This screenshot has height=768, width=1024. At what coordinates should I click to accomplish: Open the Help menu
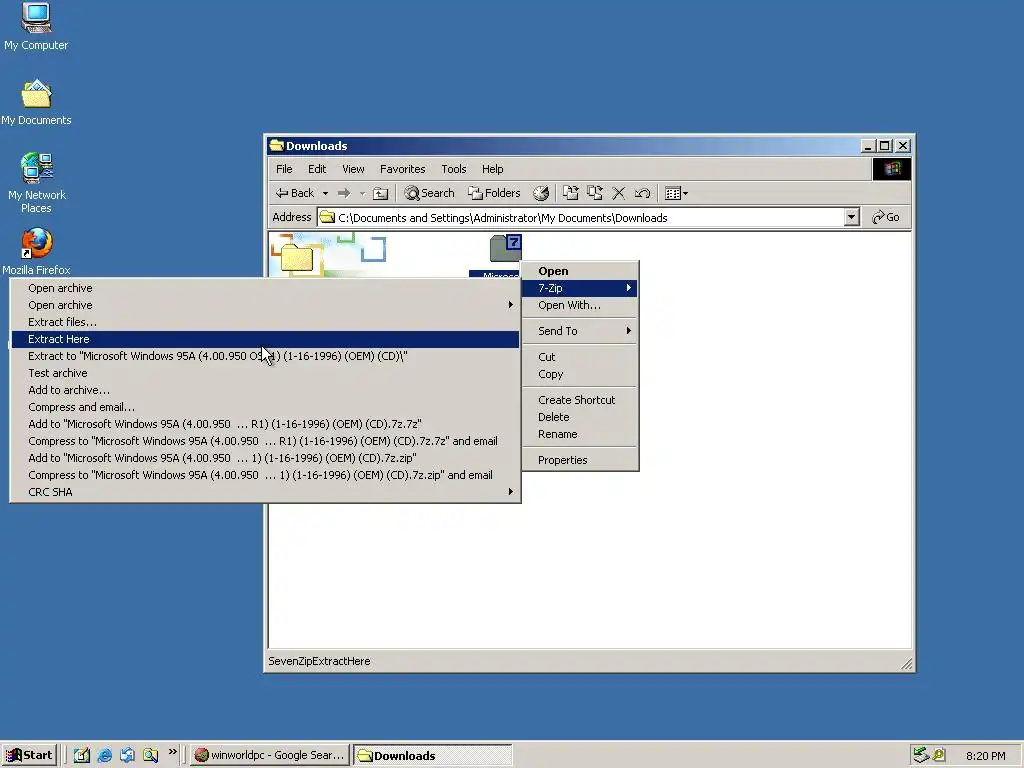pos(492,169)
